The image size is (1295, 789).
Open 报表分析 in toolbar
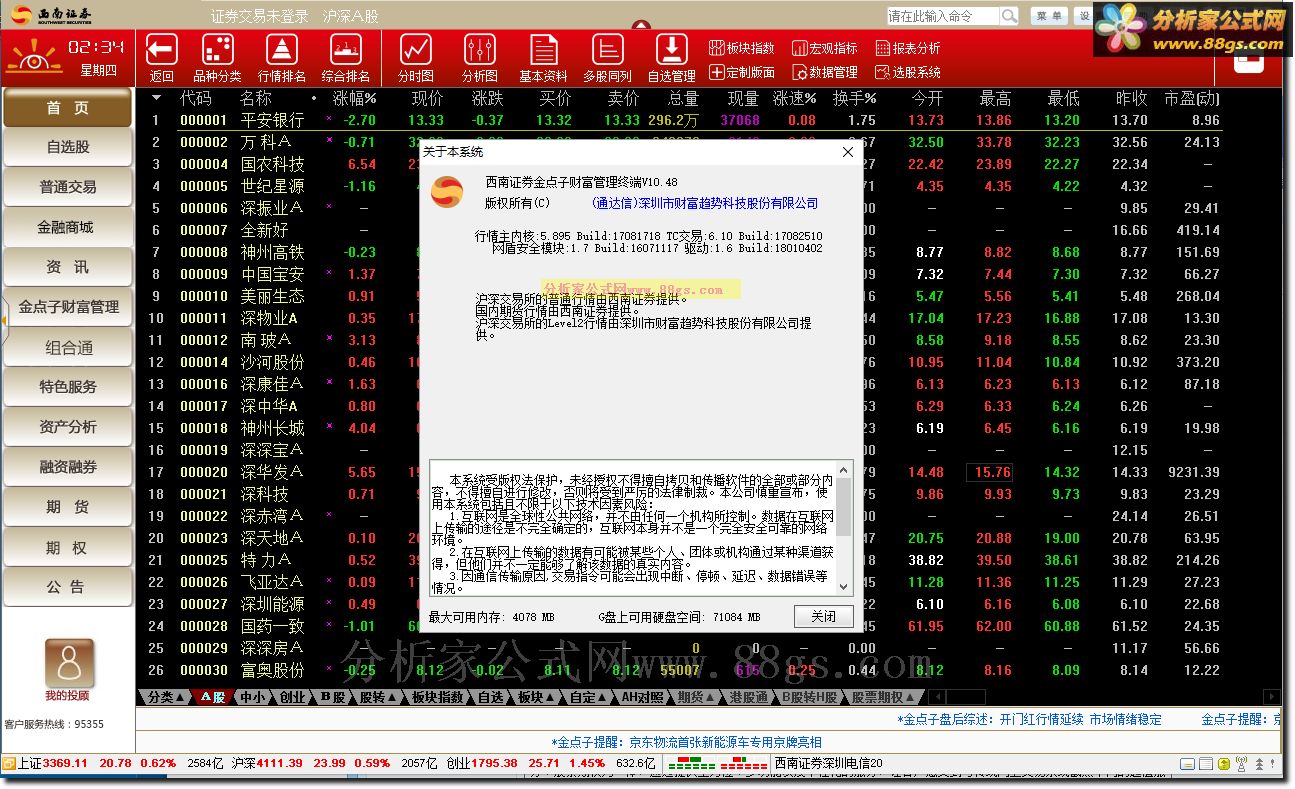pyautogui.click(x=907, y=48)
